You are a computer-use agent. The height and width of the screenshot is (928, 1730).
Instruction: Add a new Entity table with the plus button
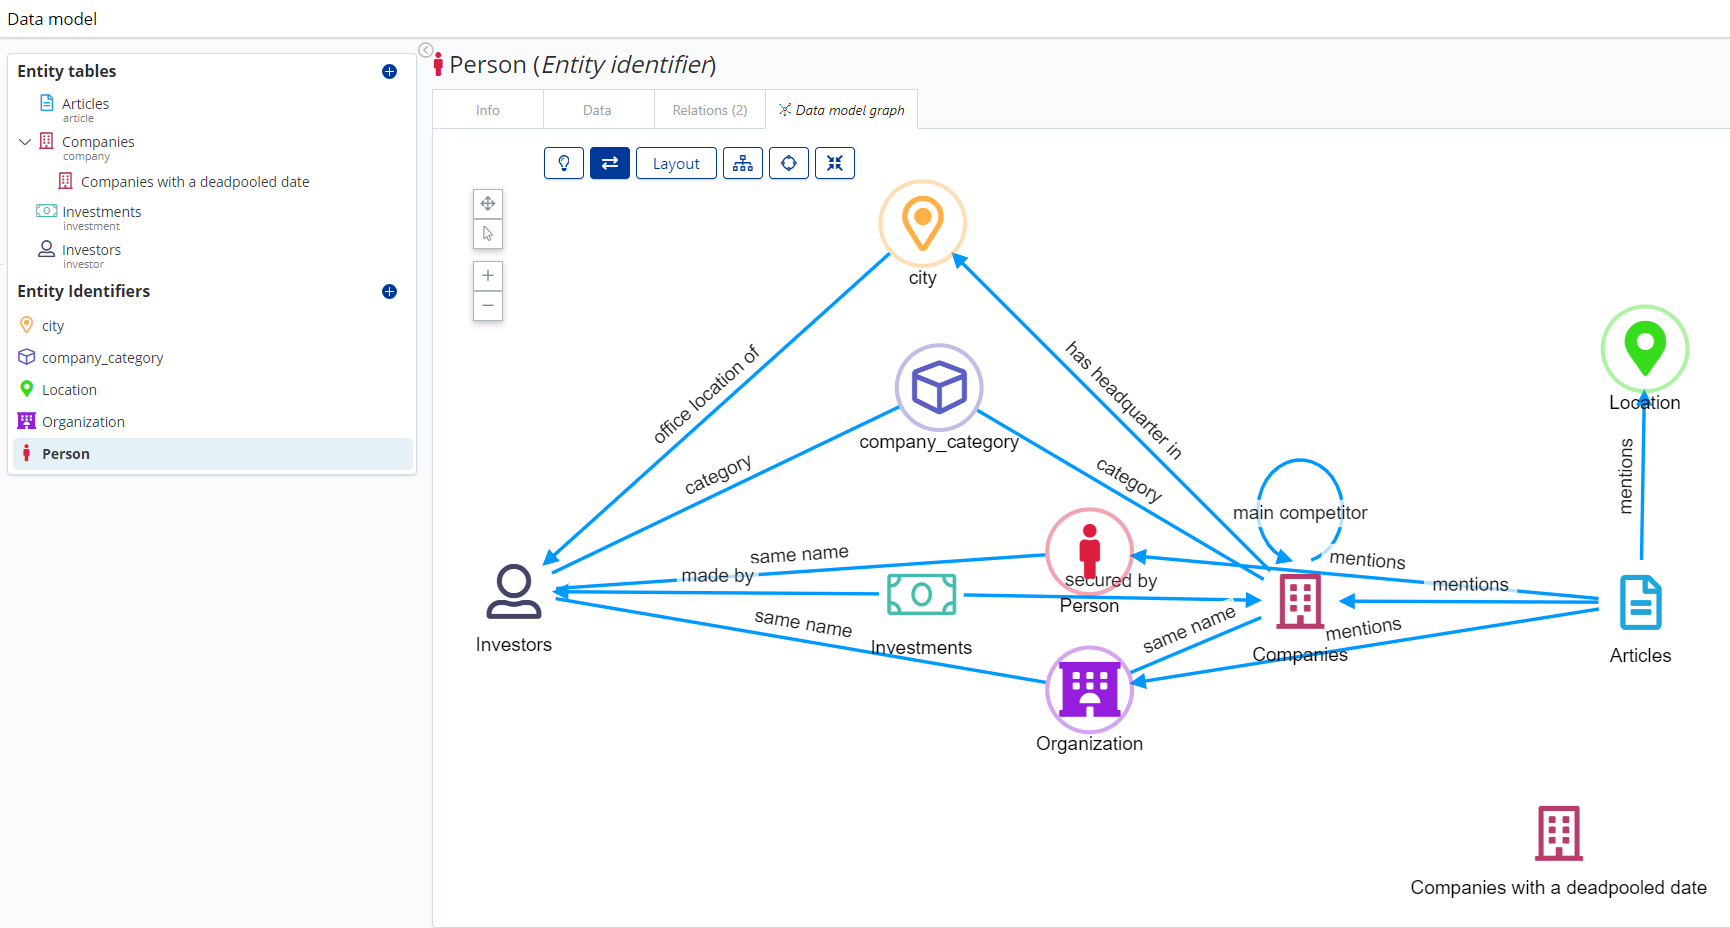click(x=389, y=71)
